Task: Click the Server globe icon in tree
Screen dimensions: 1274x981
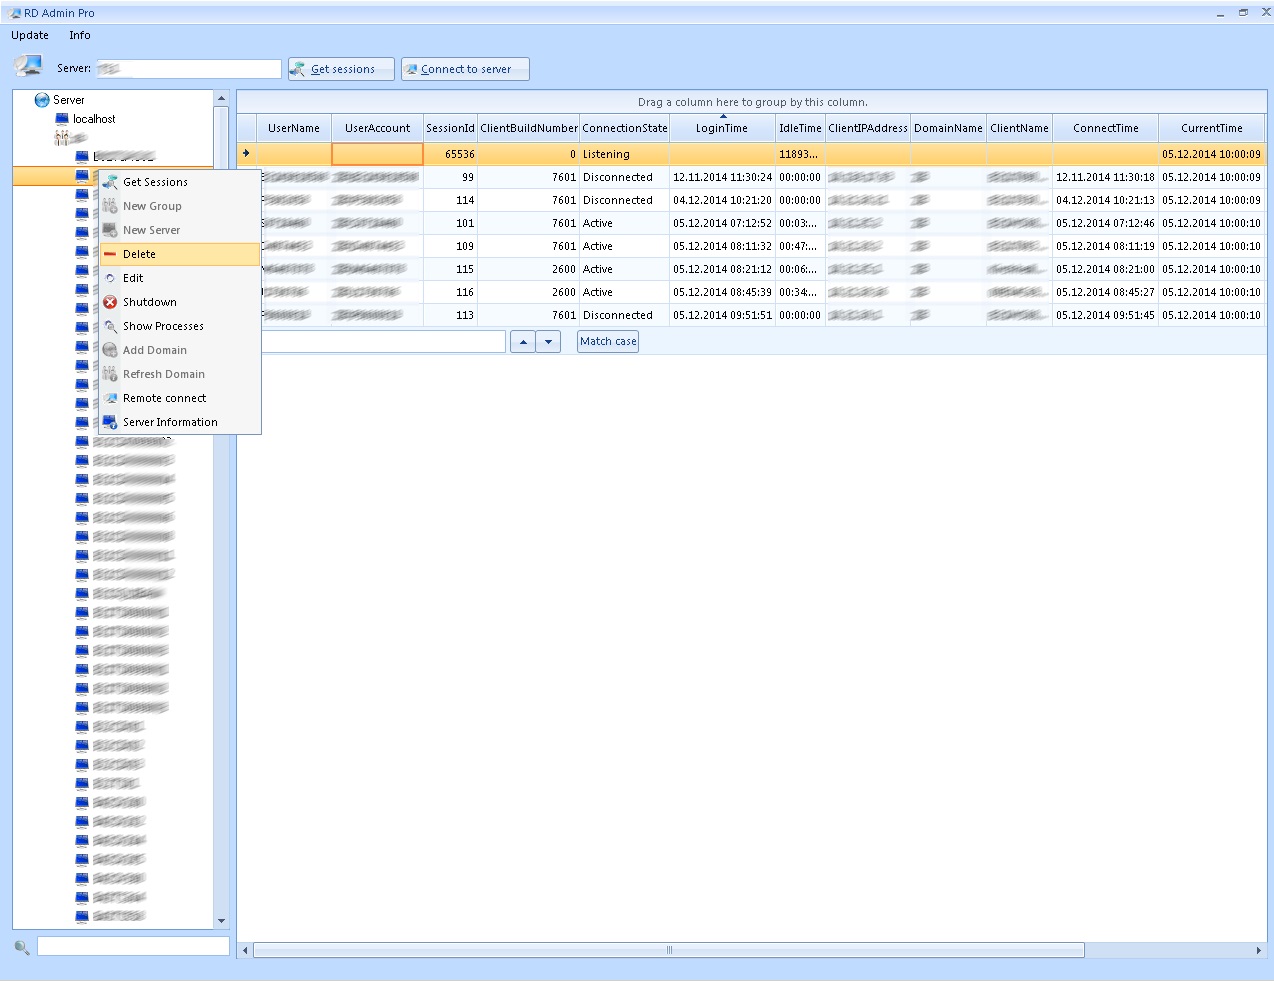Action: click(x=42, y=100)
